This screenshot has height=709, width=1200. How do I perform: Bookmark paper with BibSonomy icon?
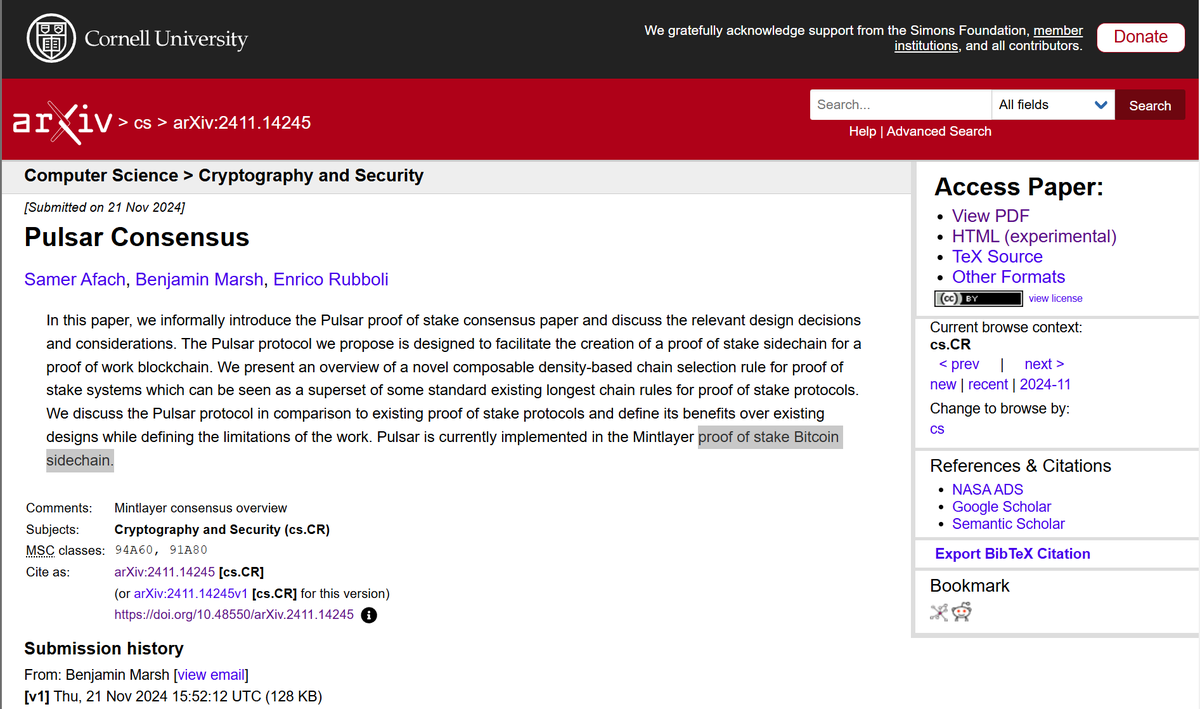[x=939, y=612]
